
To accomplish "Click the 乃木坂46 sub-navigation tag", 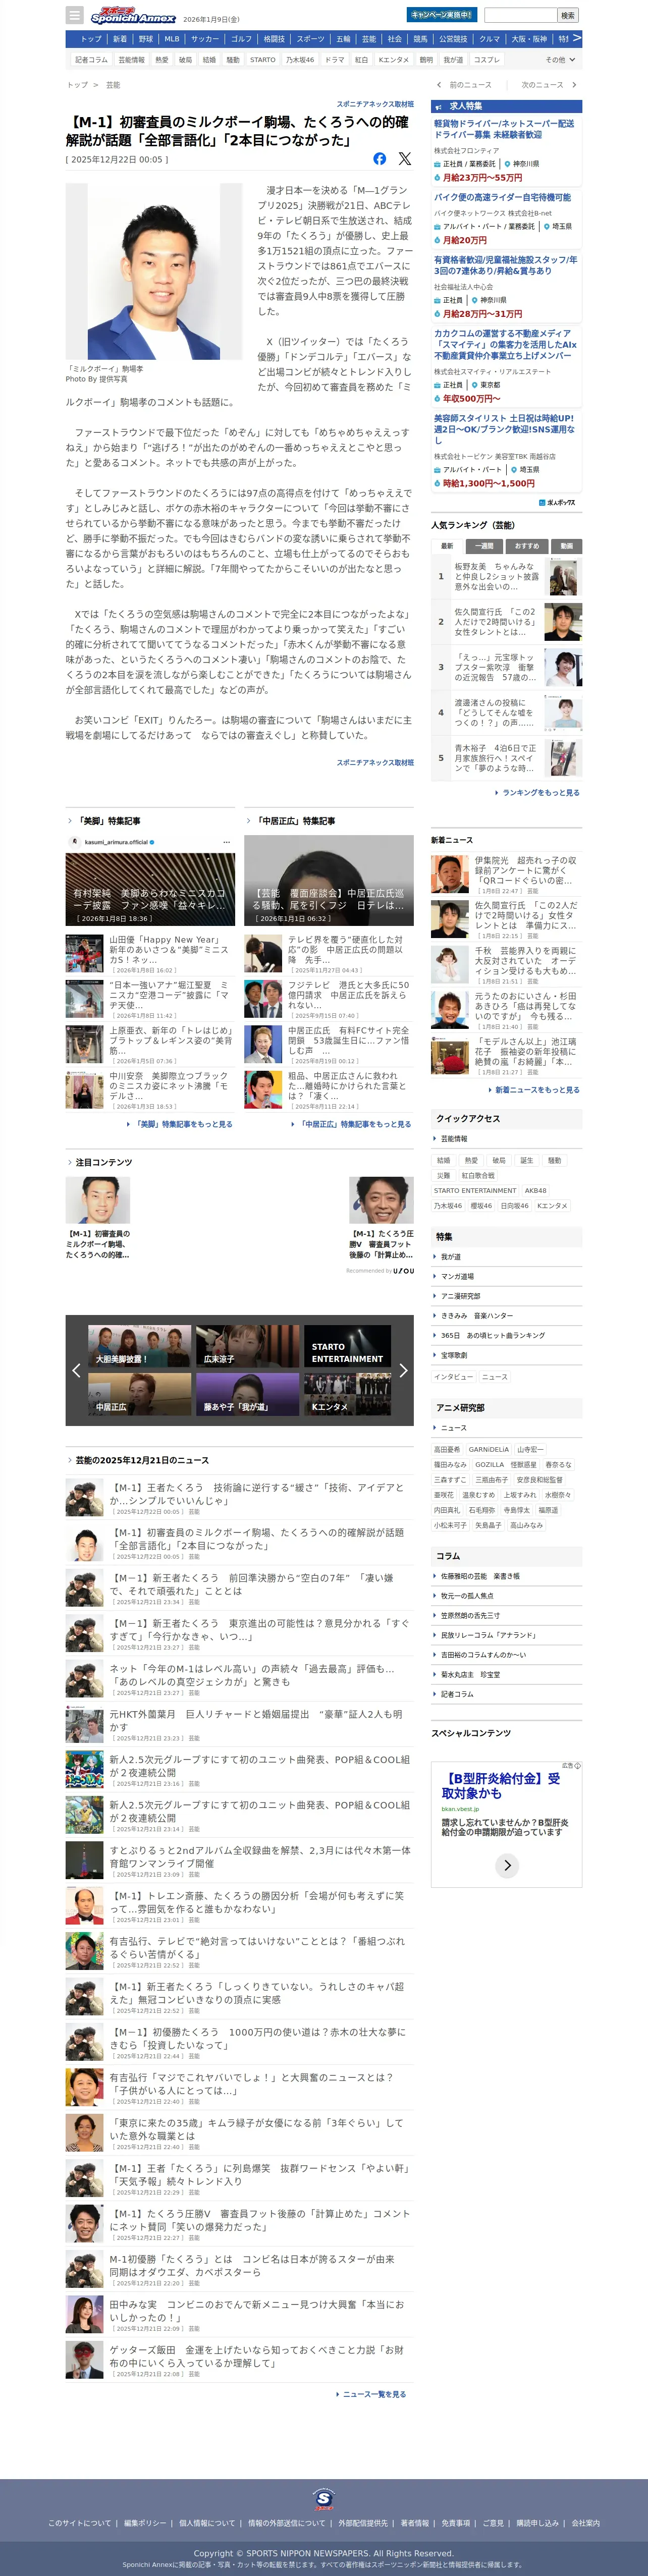I will [300, 60].
